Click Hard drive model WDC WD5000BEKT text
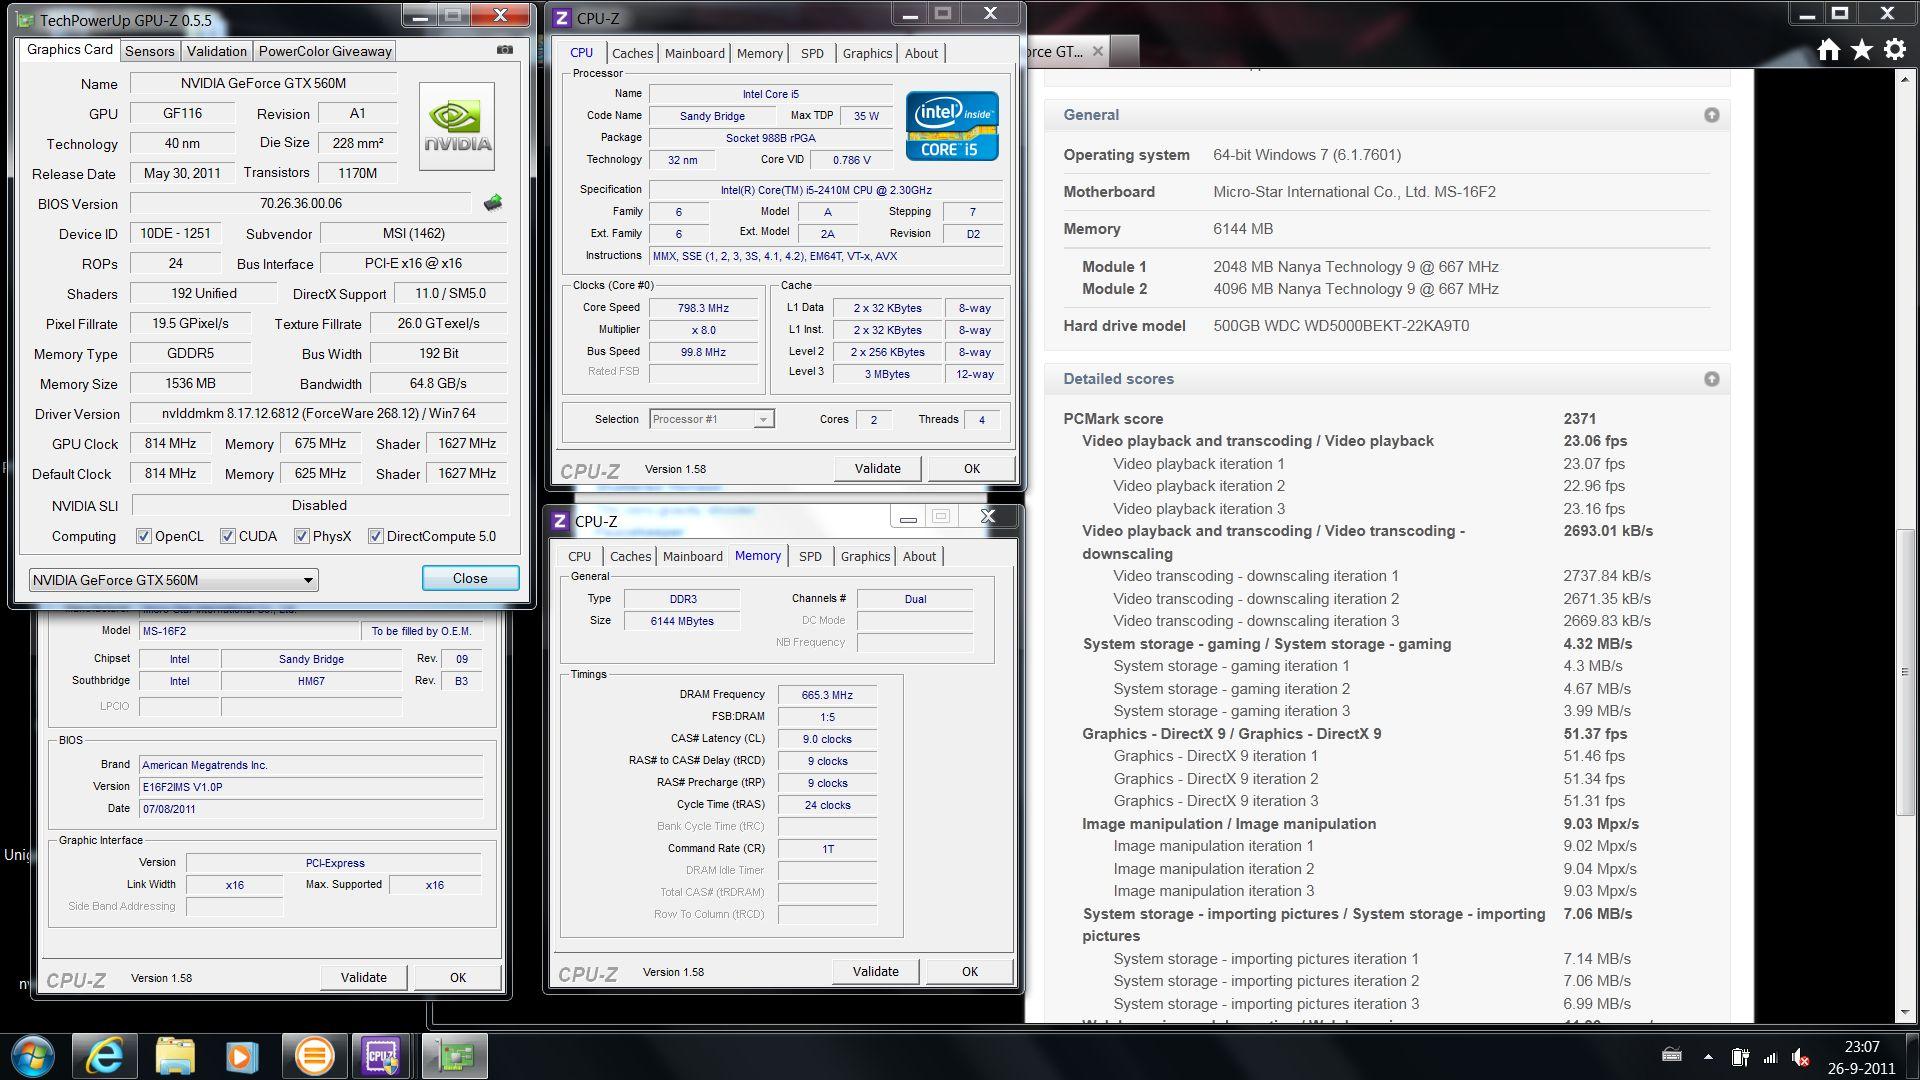 coord(1341,326)
